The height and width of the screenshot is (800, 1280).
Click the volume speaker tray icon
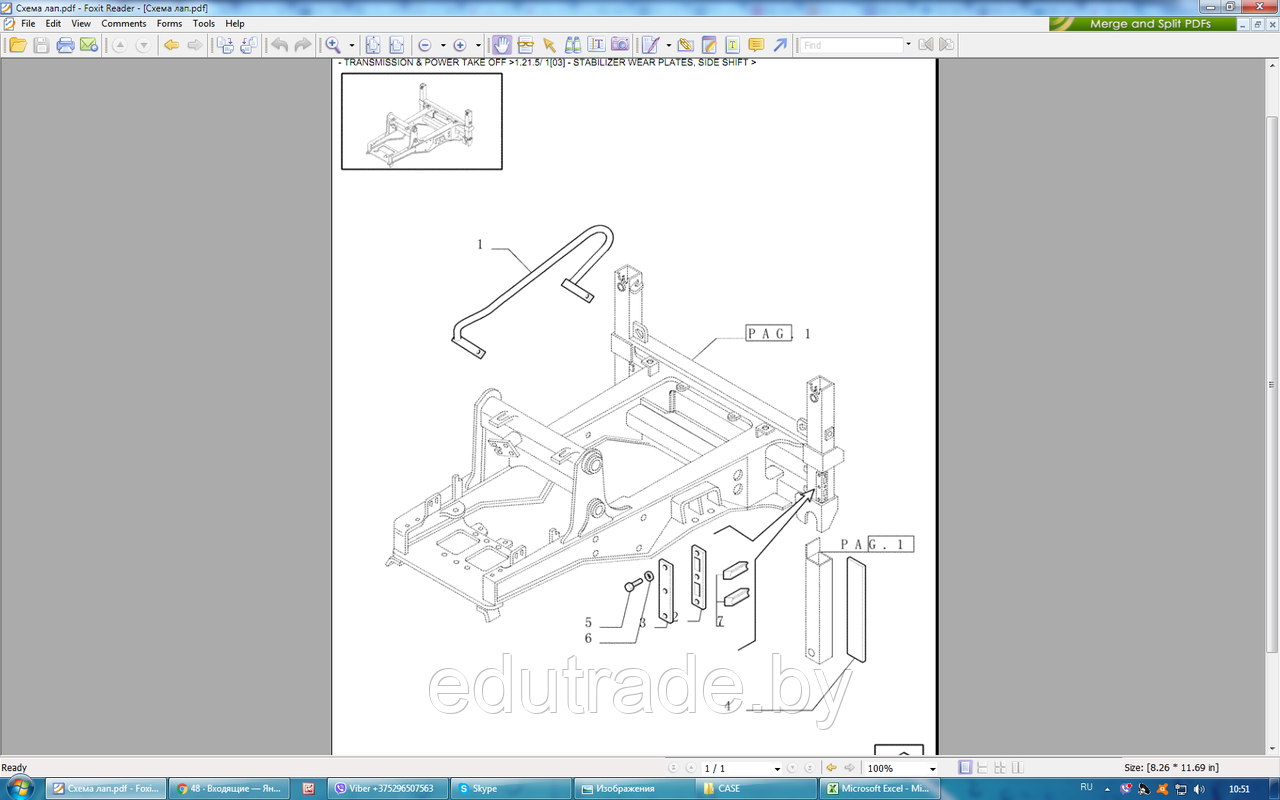click(1199, 789)
